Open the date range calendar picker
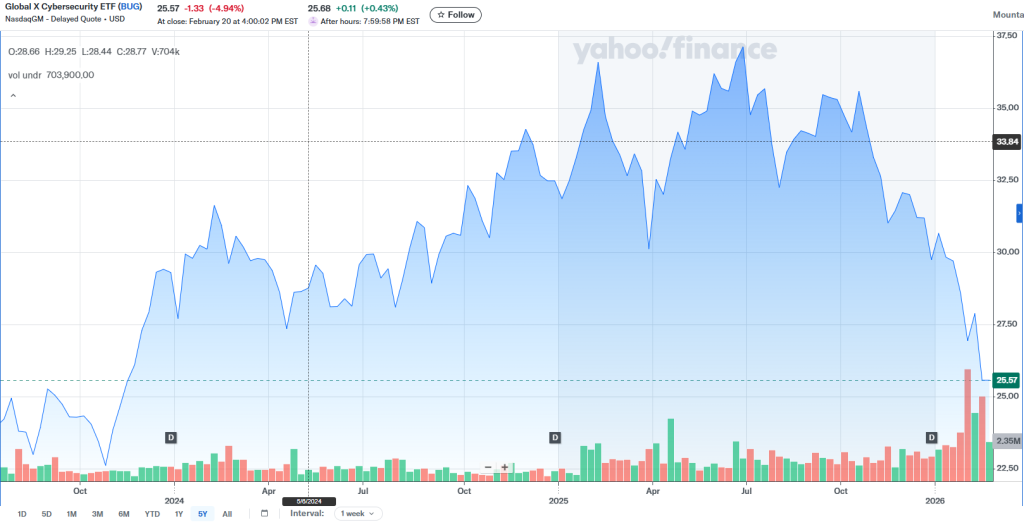Image resolution: width=1024 pixels, height=525 pixels. pyautogui.click(x=264, y=513)
